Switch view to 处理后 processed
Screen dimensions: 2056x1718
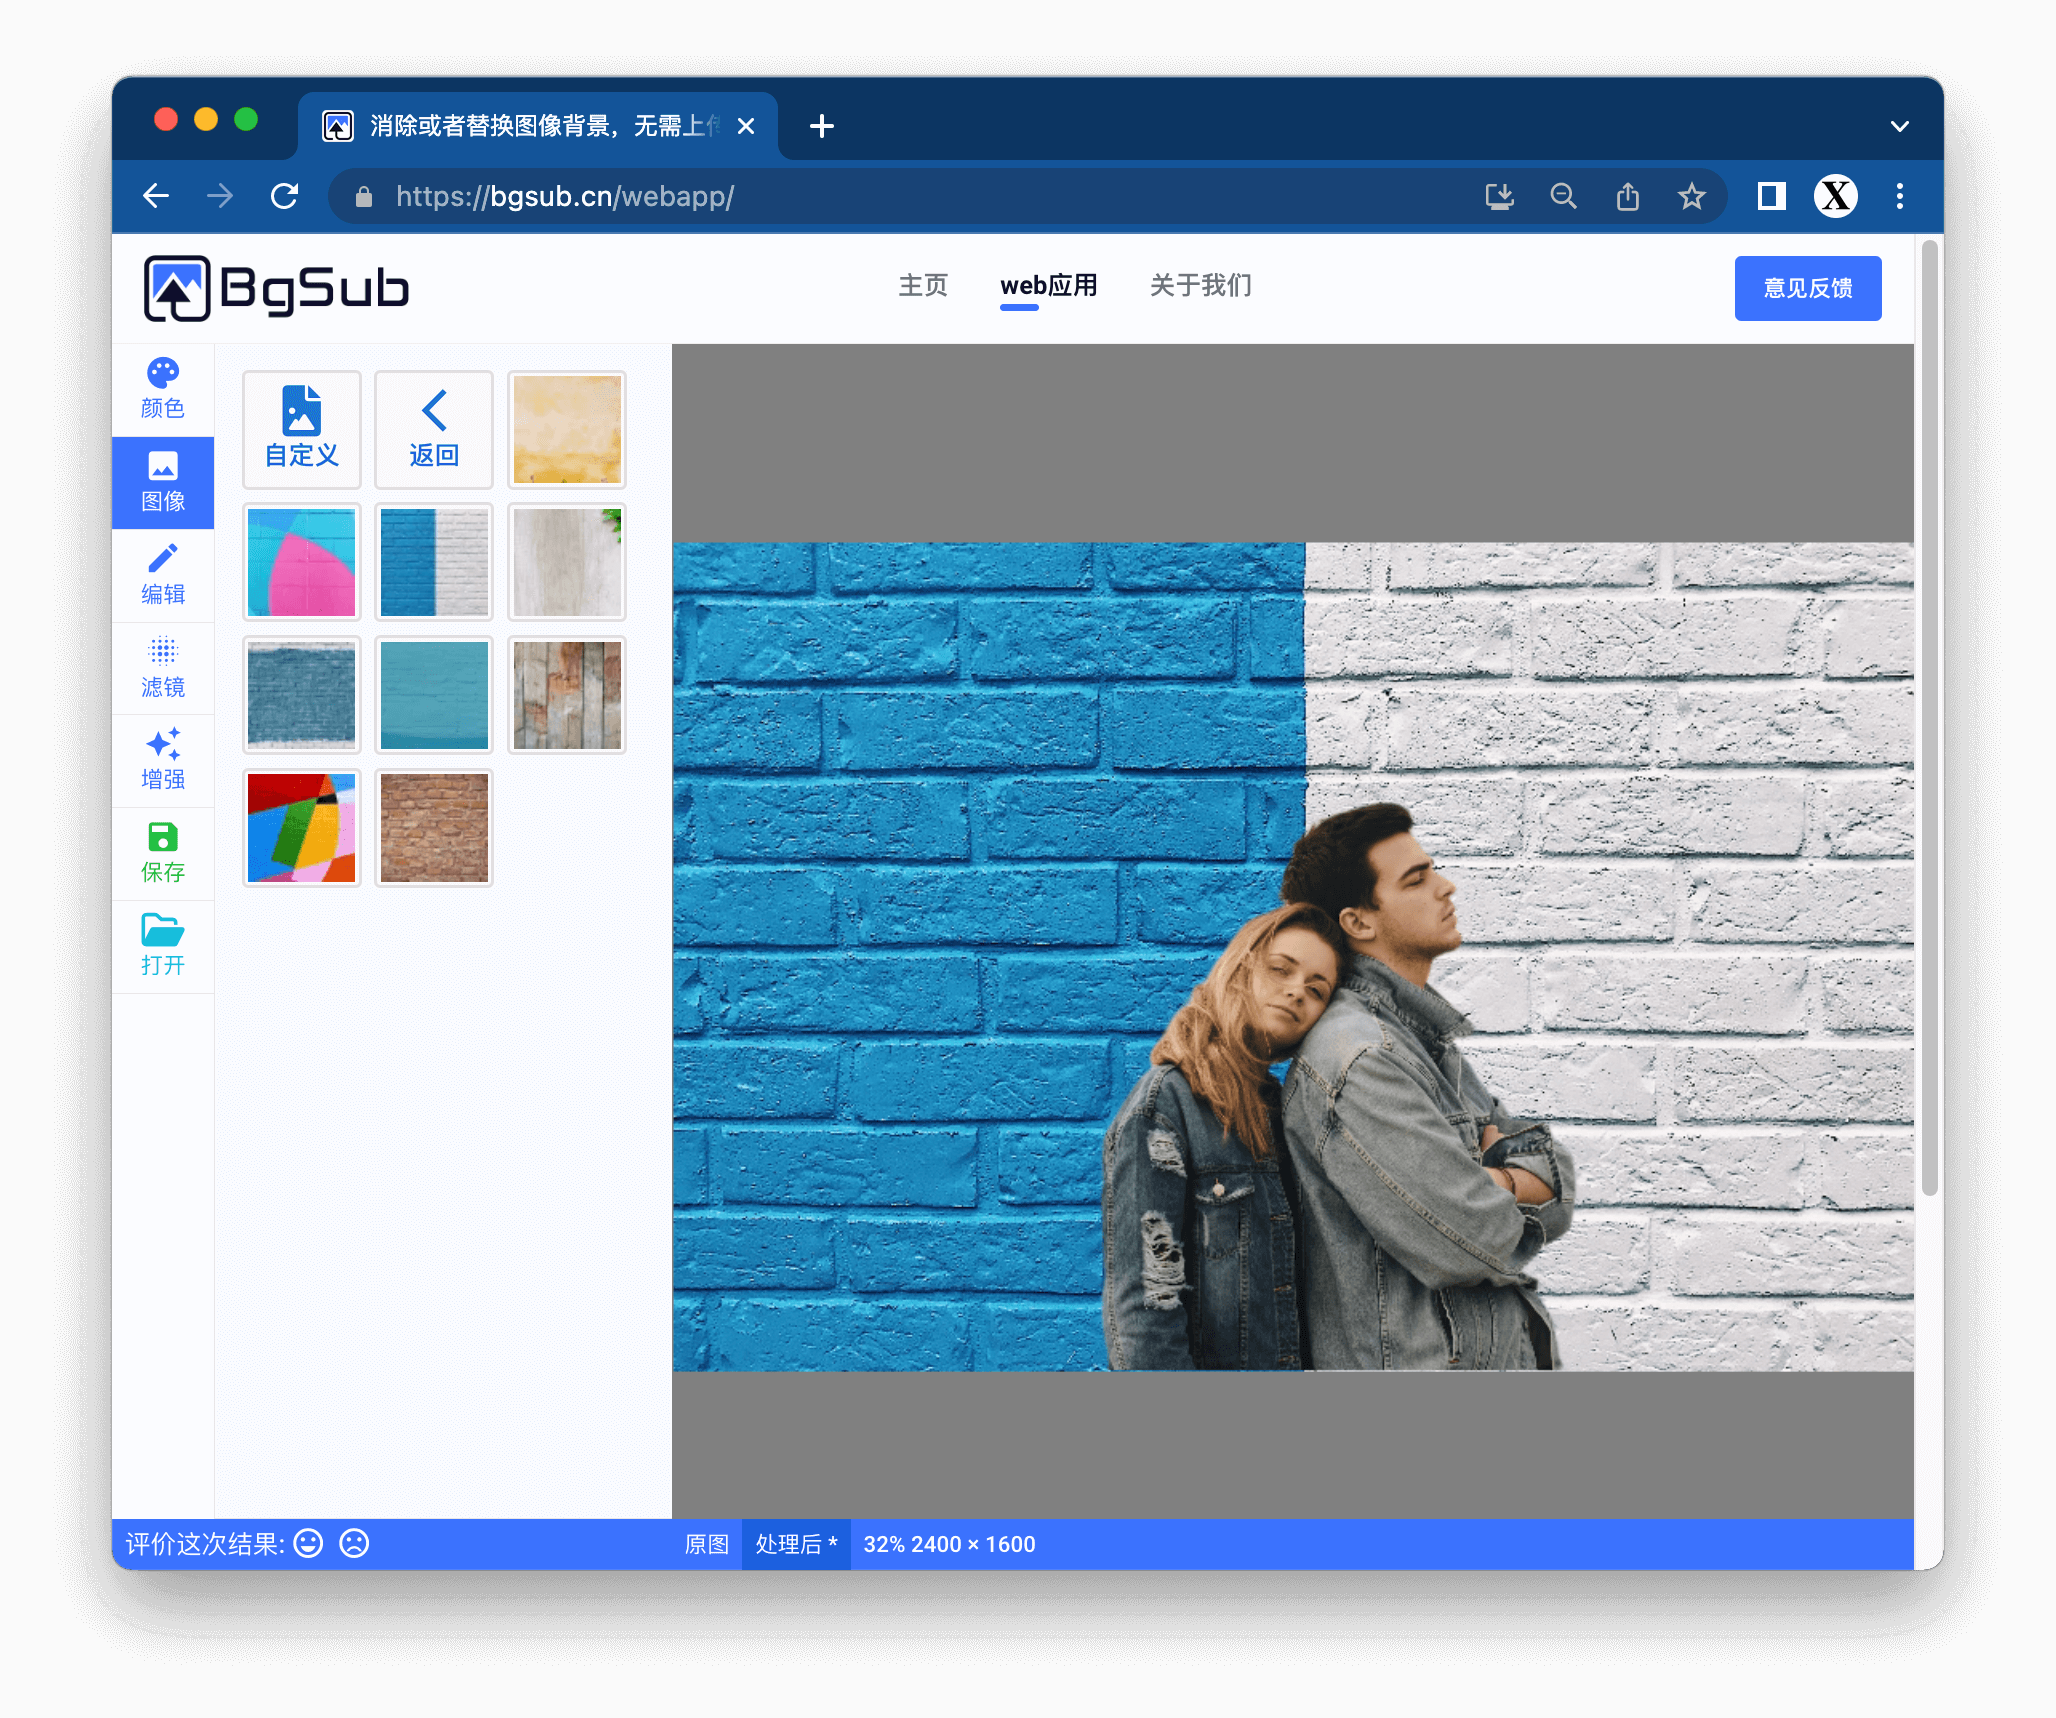[x=795, y=1544]
